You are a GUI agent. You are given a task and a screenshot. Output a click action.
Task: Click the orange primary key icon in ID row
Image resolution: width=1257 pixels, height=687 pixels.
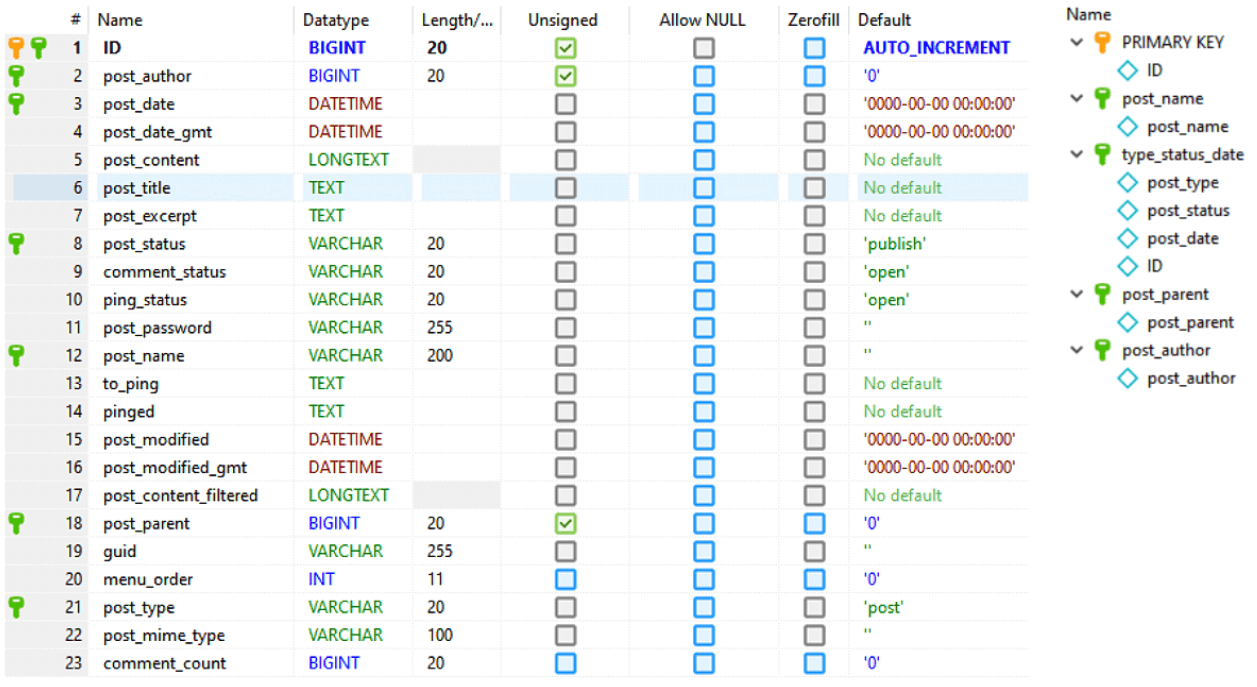[x=16, y=46]
